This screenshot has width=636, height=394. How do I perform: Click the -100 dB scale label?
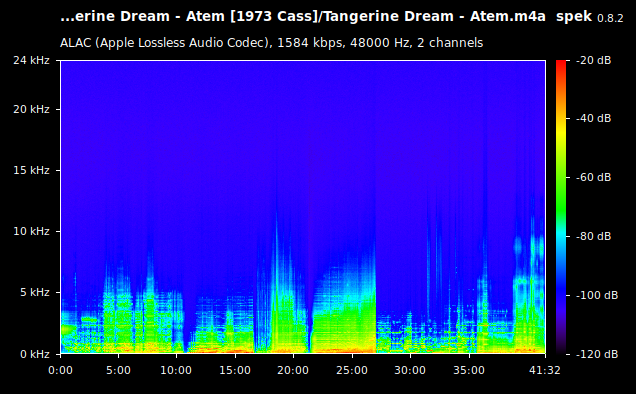597,295
